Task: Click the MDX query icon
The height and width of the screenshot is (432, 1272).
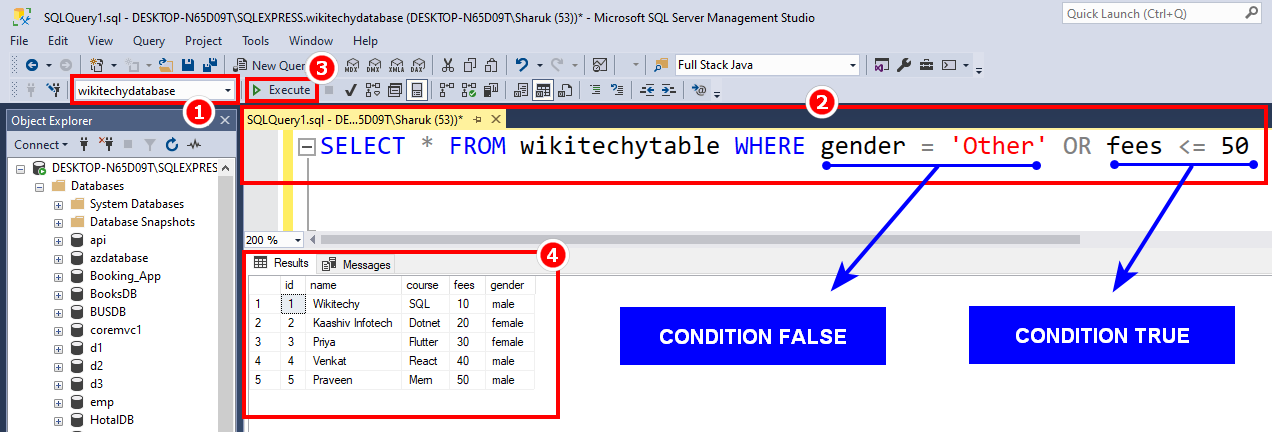Action: click(352, 65)
